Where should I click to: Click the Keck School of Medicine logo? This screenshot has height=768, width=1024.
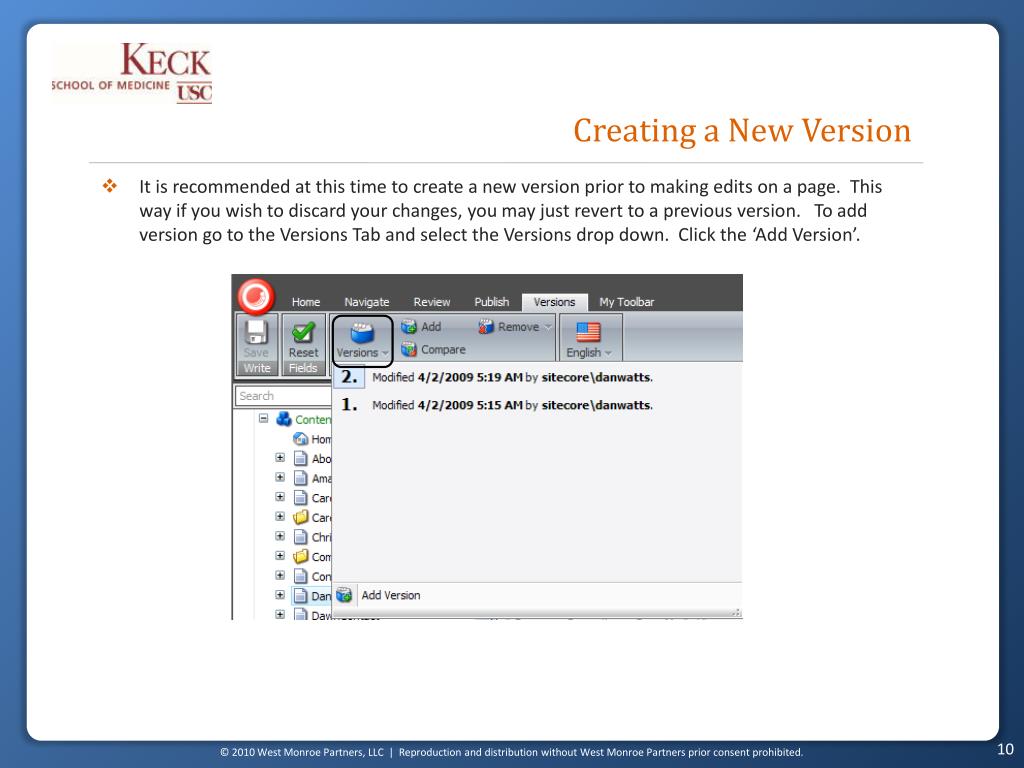132,72
